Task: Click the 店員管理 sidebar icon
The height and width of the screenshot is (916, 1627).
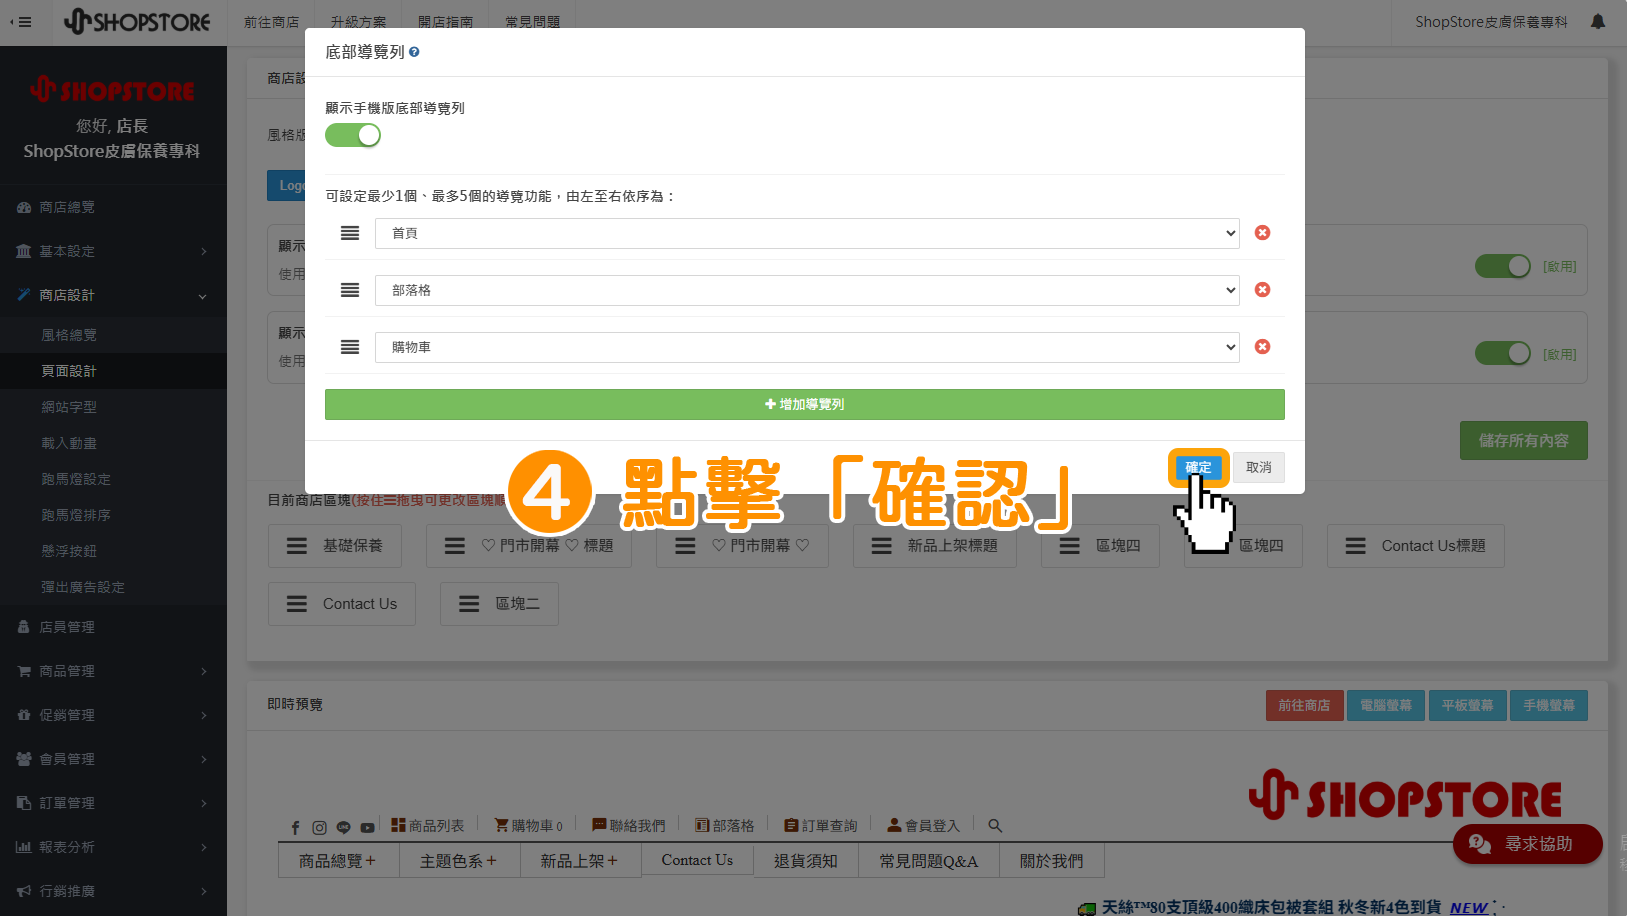Action: [x=24, y=627]
